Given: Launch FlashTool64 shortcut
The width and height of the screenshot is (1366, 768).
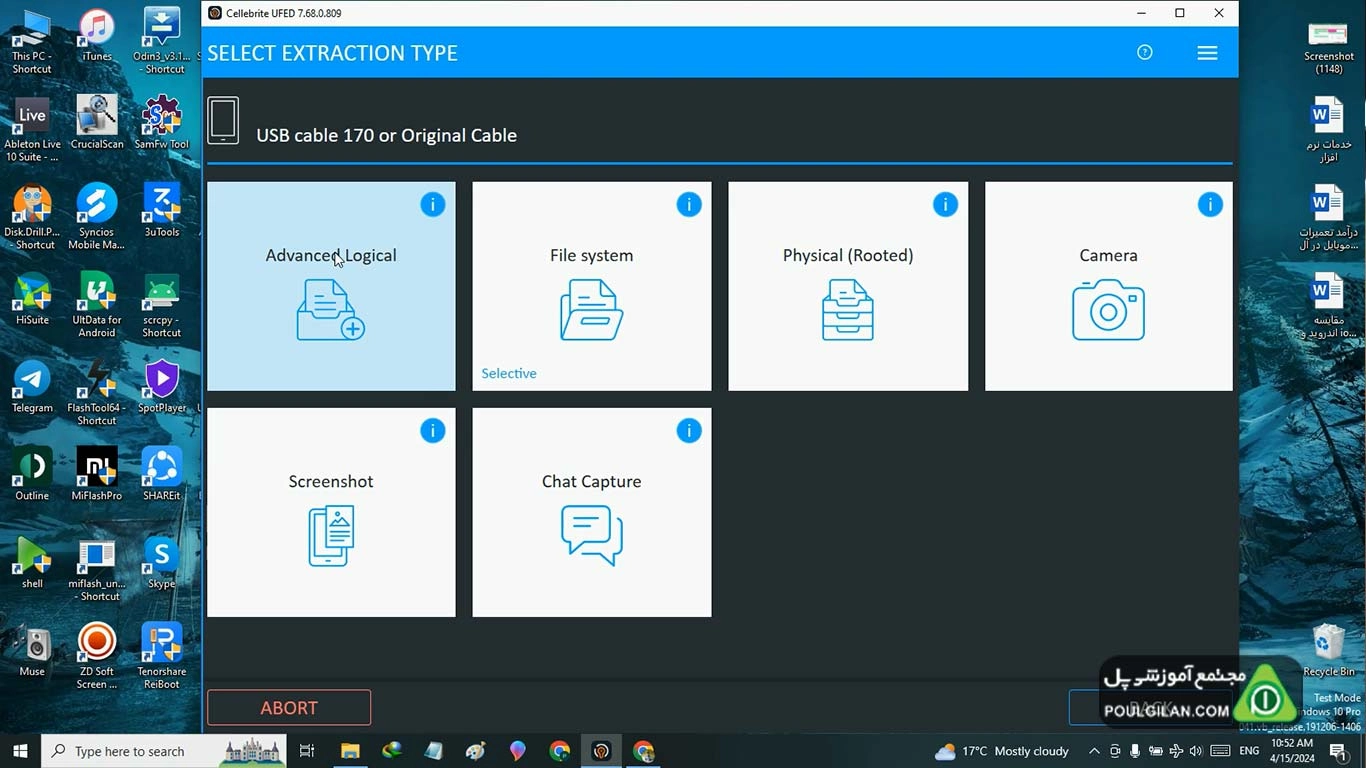Looking at the screenshot, I should [x=97, y=393].
